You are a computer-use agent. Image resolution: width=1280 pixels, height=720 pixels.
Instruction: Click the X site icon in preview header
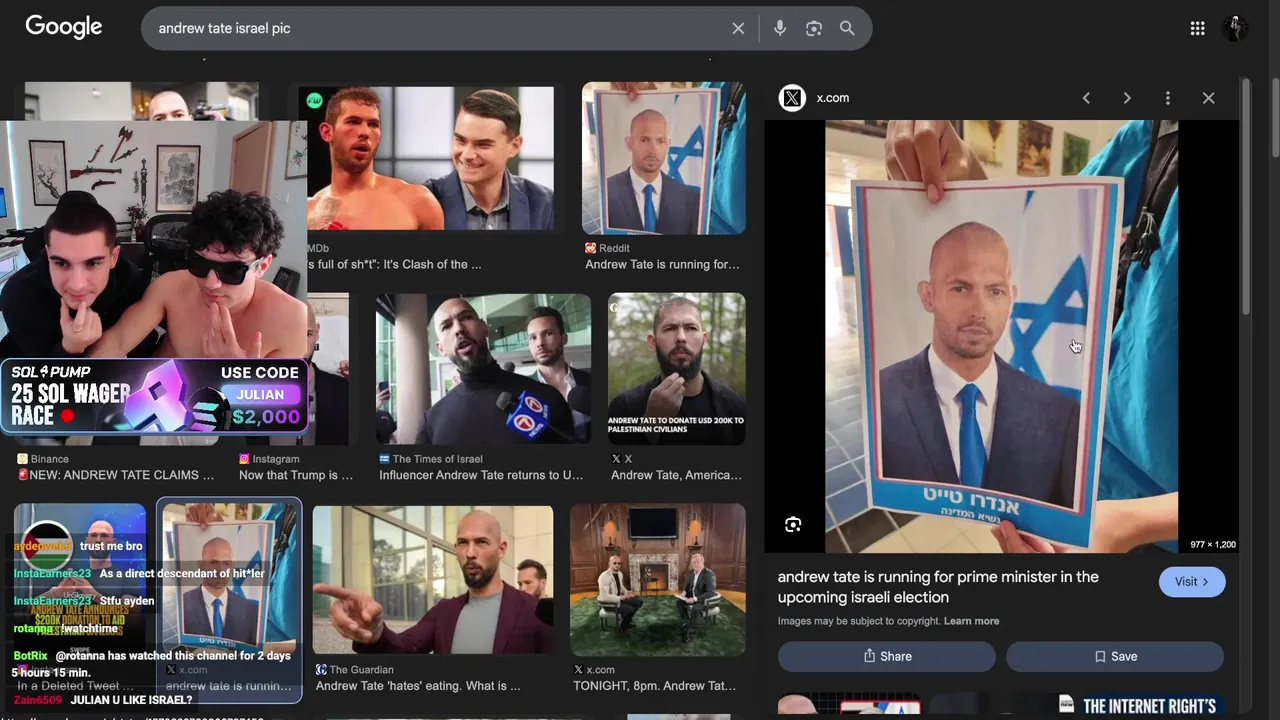[x=792, y=98]
